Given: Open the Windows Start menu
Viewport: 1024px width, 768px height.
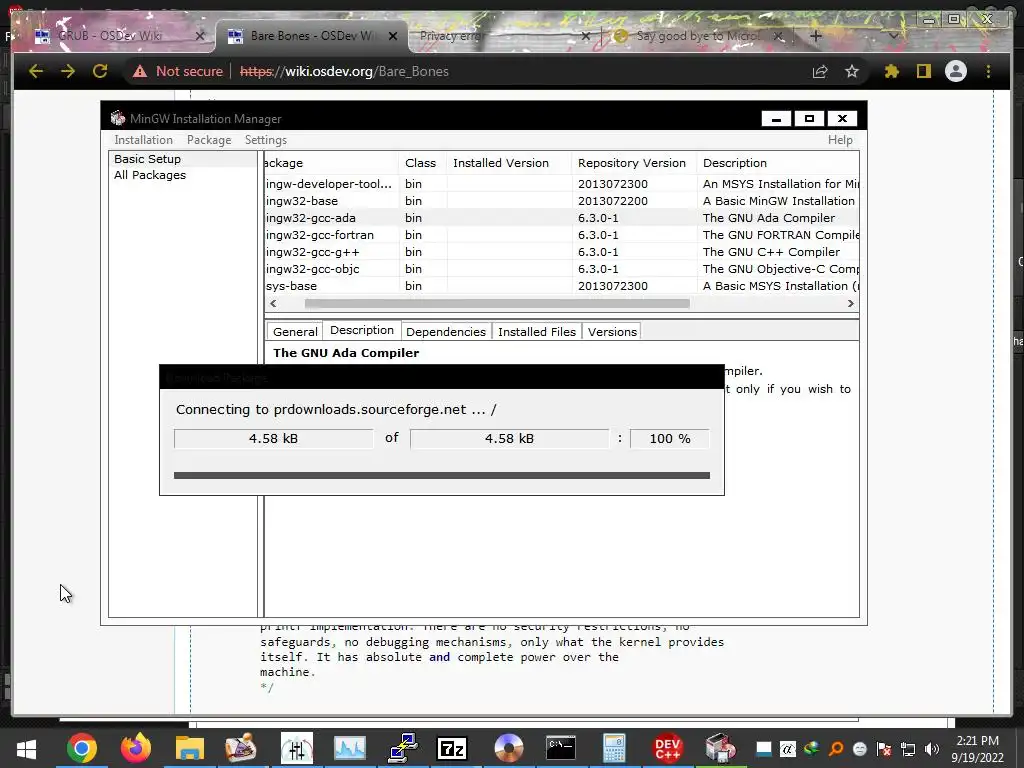Looking at the screenshot, I should tap(27, 748).
